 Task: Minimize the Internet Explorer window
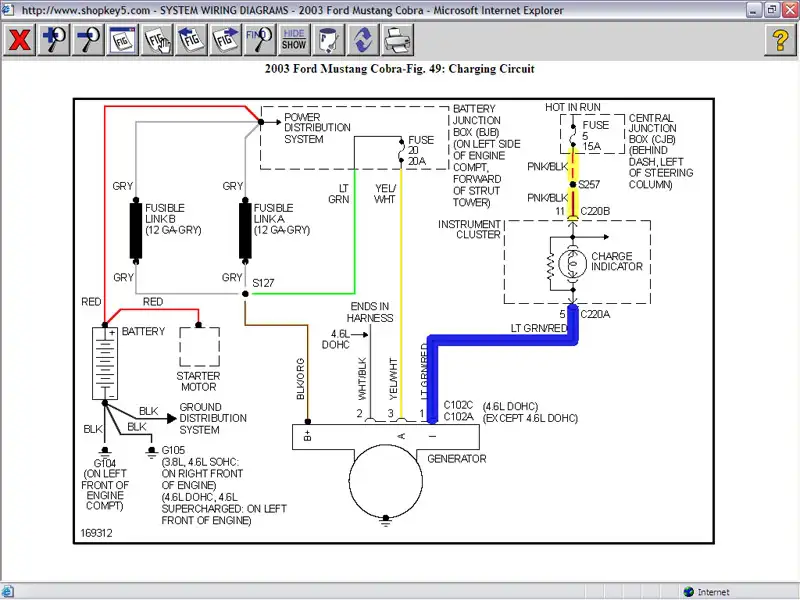click(754, 10)
